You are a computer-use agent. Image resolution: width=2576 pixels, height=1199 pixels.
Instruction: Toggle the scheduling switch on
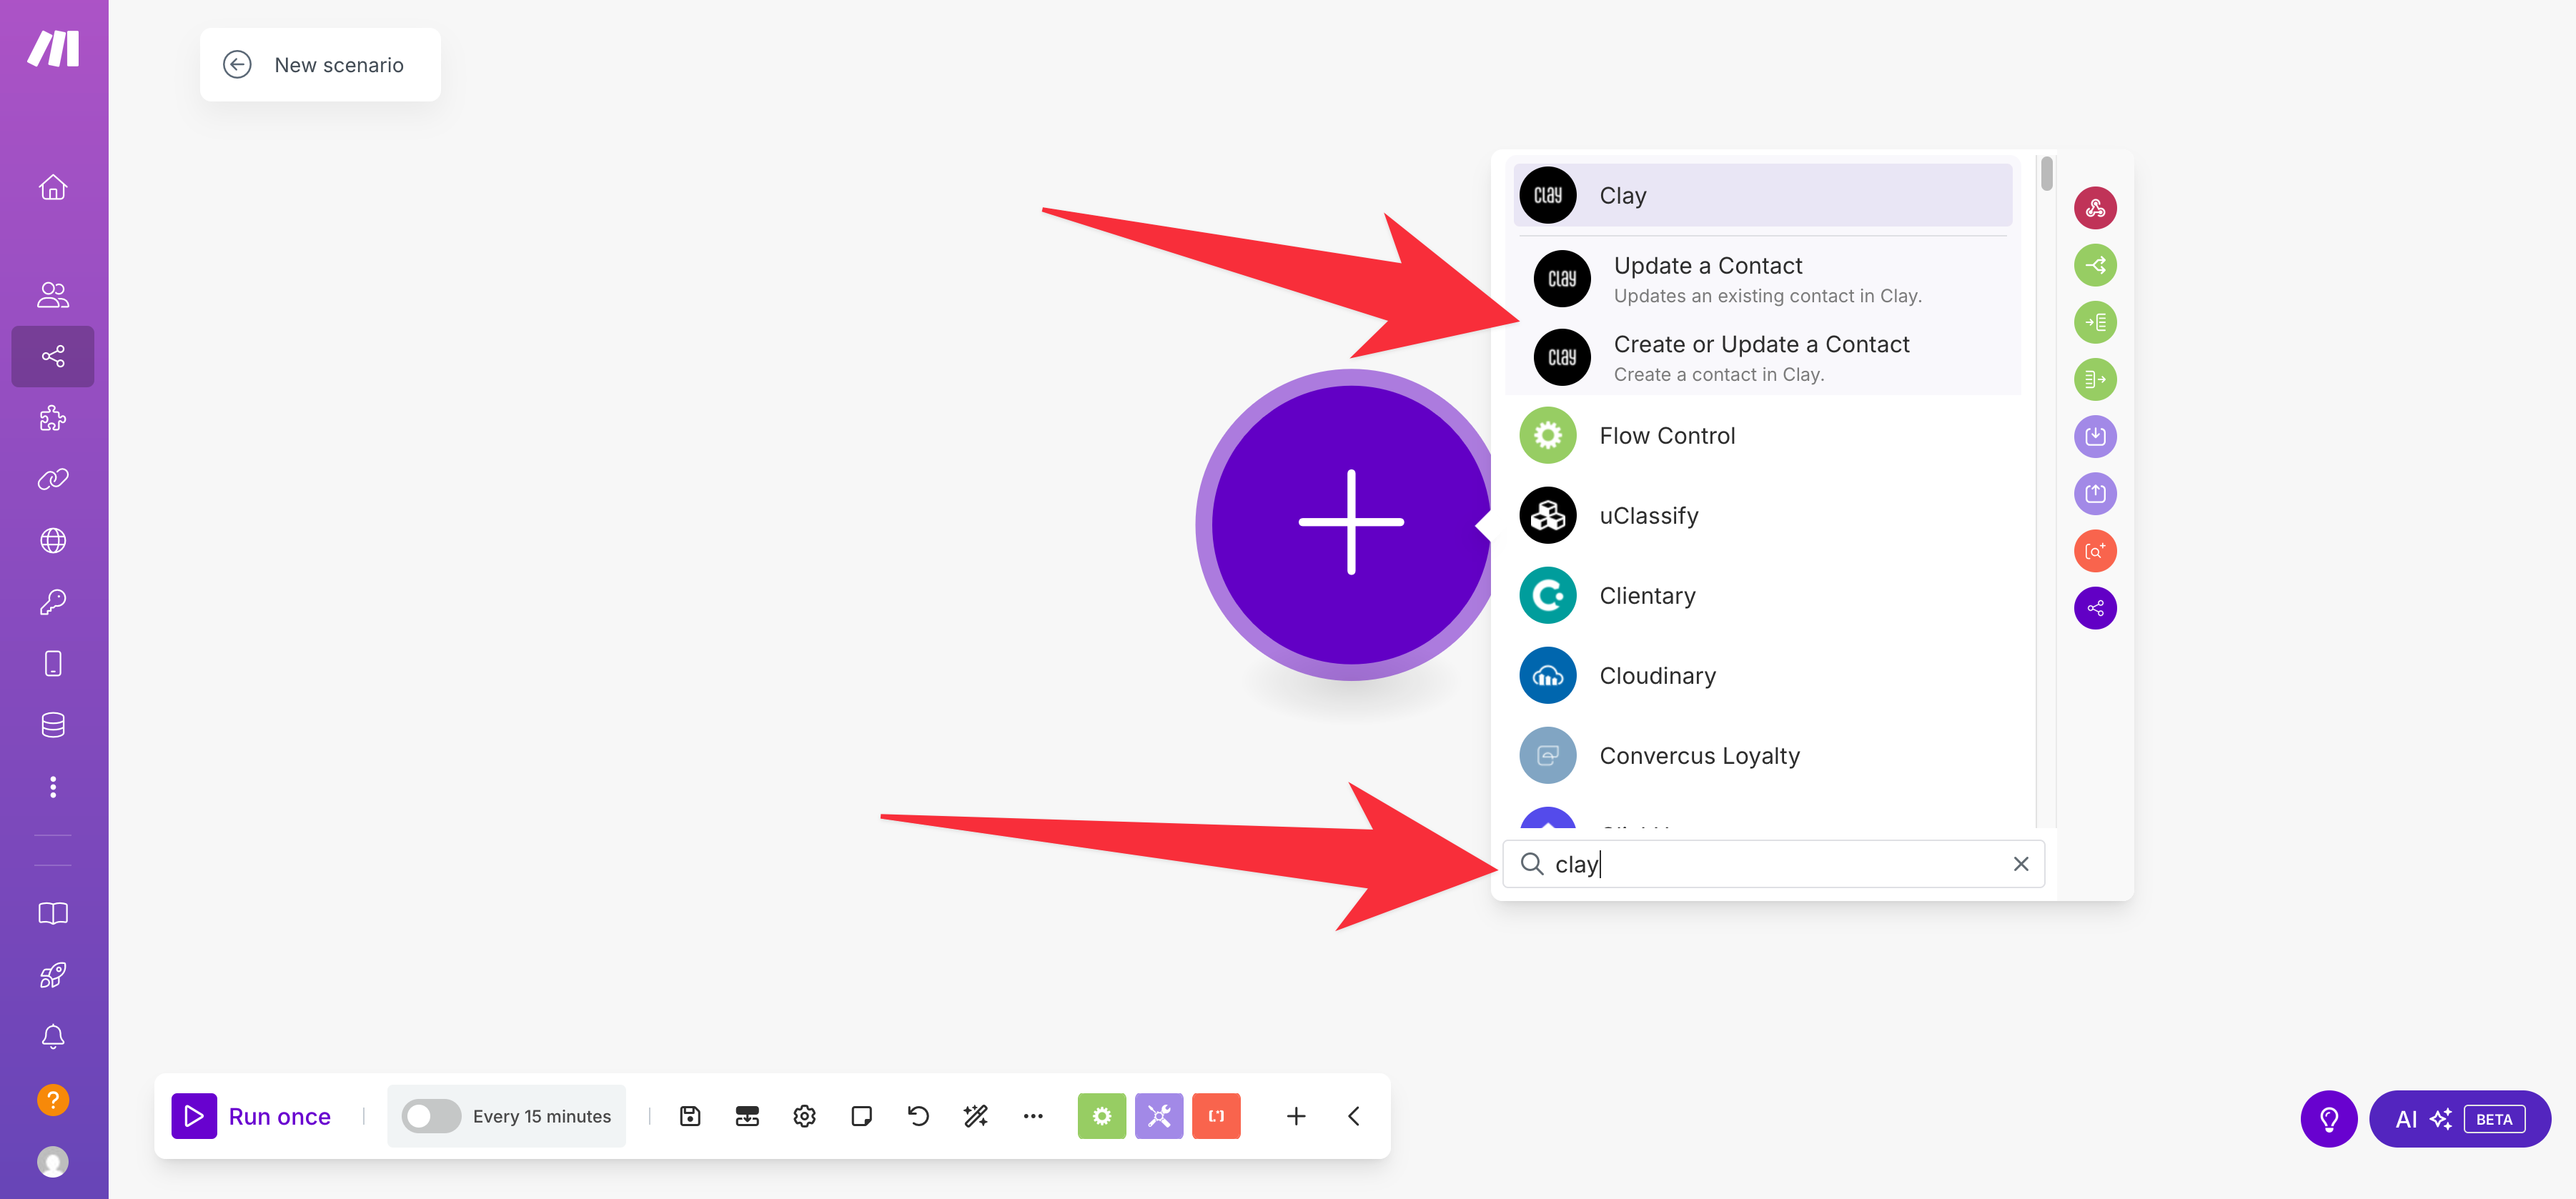click(431, 1116)
